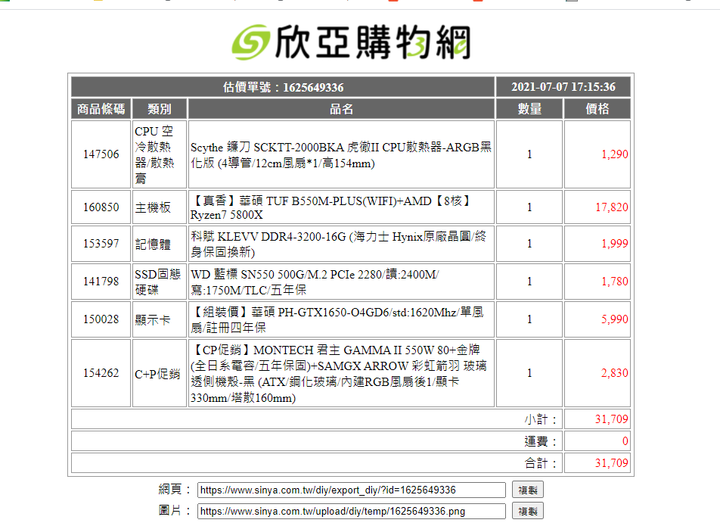
Task: Click the 品名 column header
Action: [x=341, y=109]
